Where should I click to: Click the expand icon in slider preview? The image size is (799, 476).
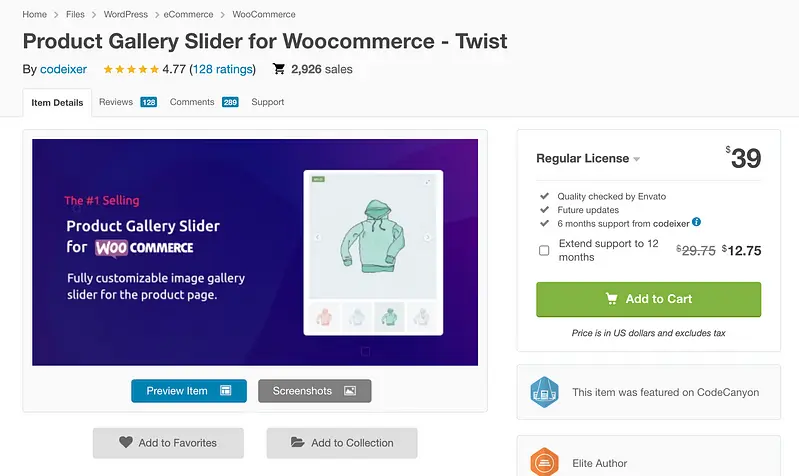(428, 181)
